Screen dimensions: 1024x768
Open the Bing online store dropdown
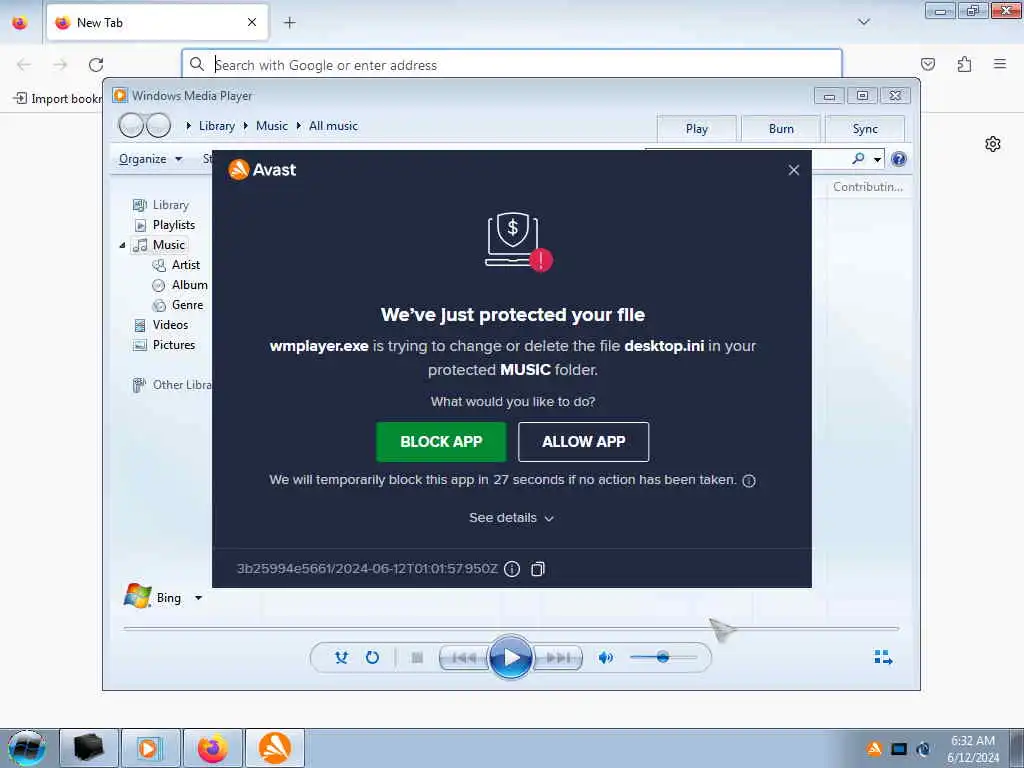tap(198, 598)
